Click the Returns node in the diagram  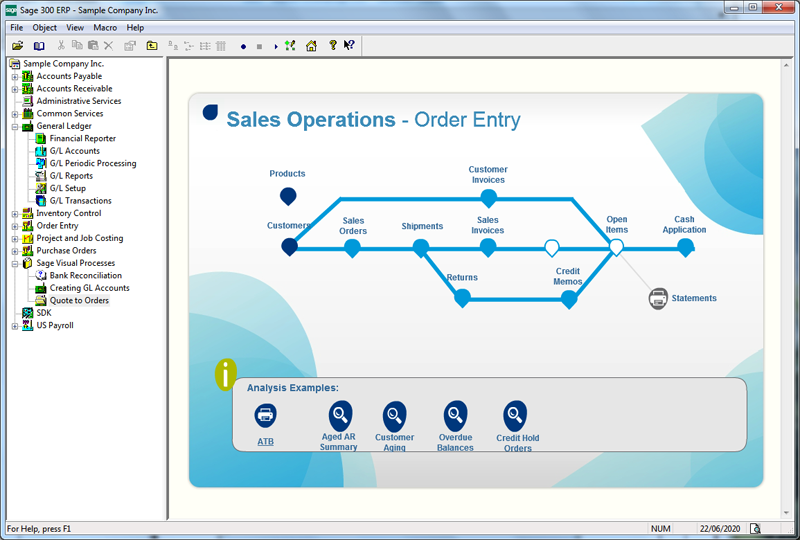462,298
